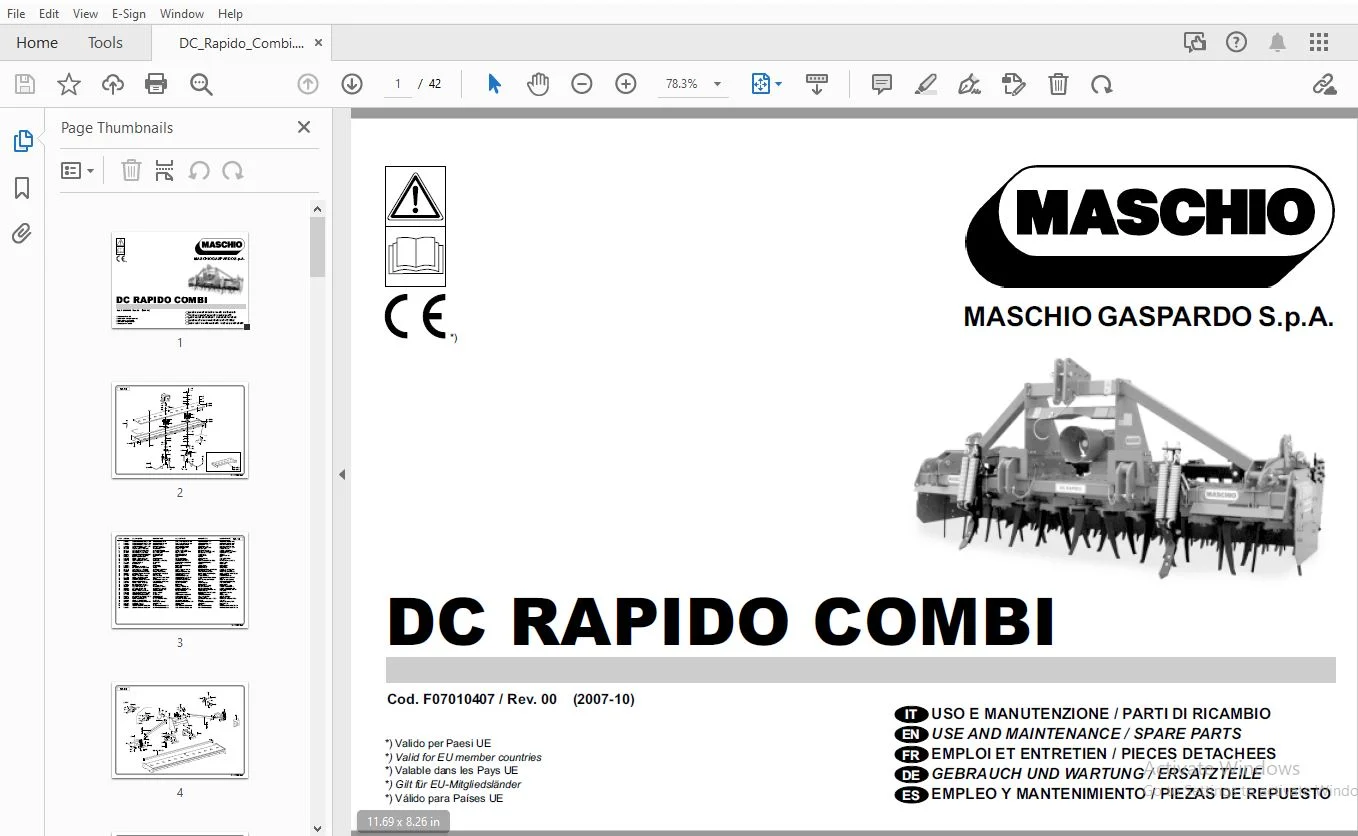
Task: Open the Help question mark icon
Action: [x=1236, y=42]
